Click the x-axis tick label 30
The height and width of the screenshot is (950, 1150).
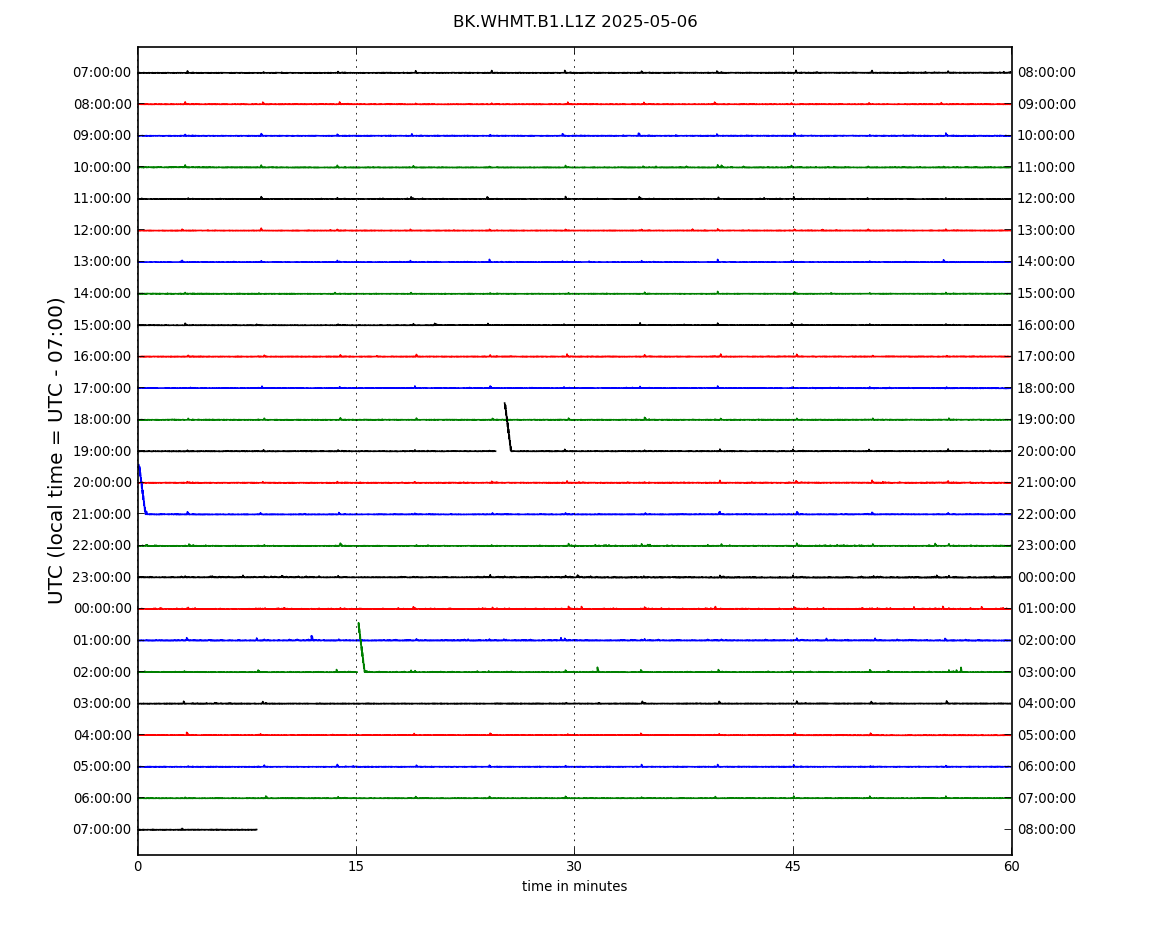click(x=574, y=866)
